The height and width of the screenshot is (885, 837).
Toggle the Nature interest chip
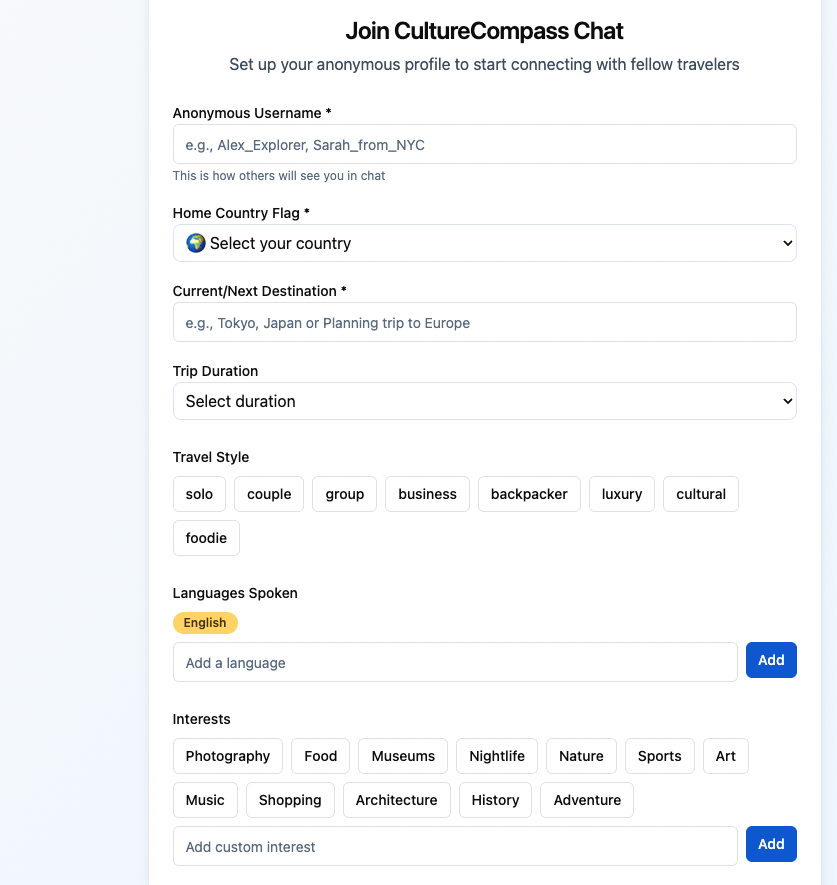(x=581, y=756)
